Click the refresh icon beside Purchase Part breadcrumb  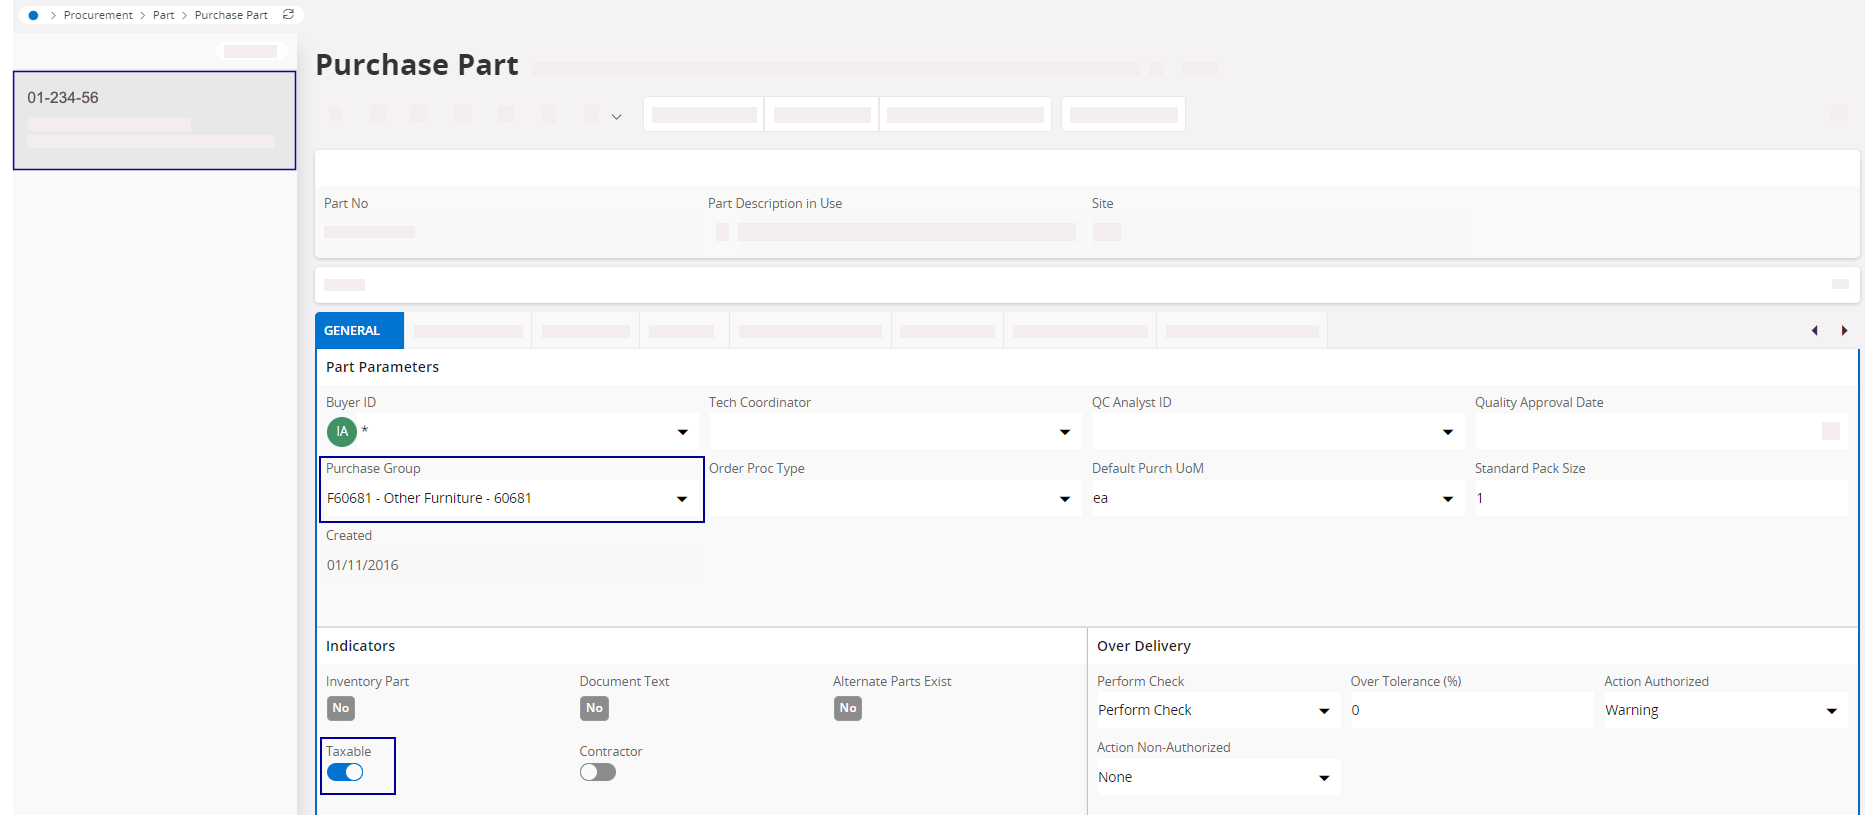(288, 15)
